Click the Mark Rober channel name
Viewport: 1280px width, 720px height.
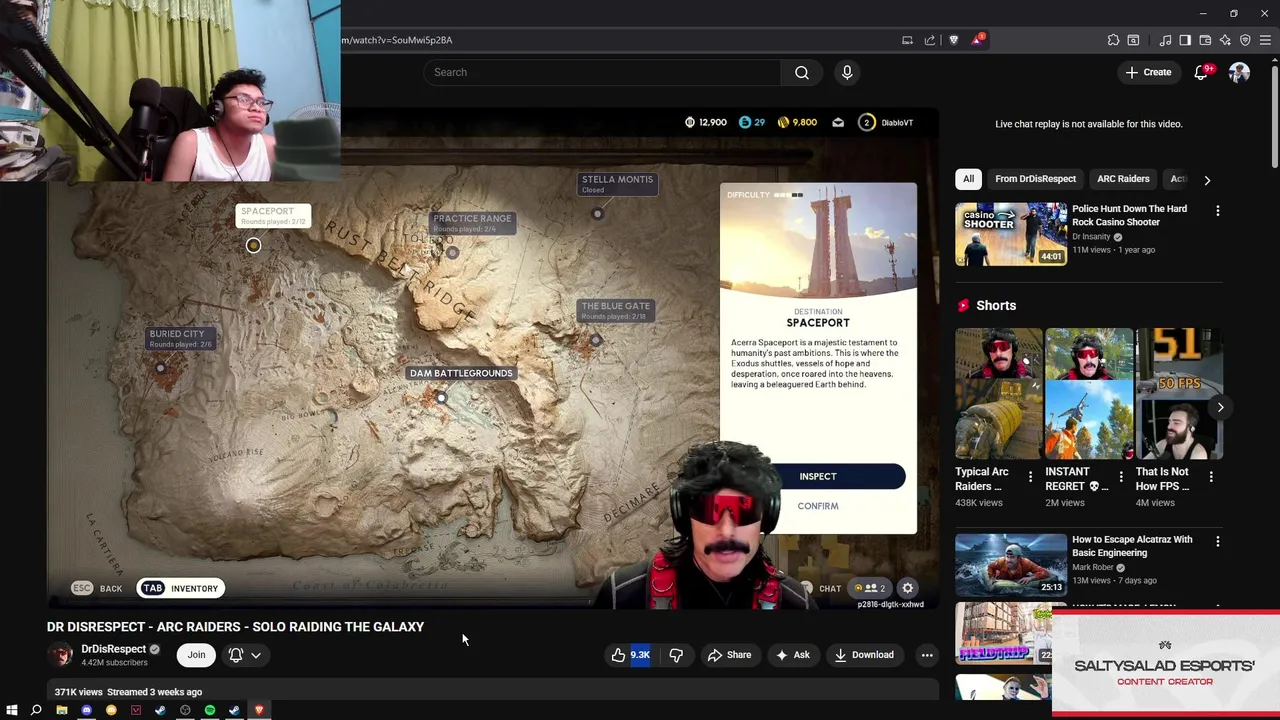pos(1092,567)
